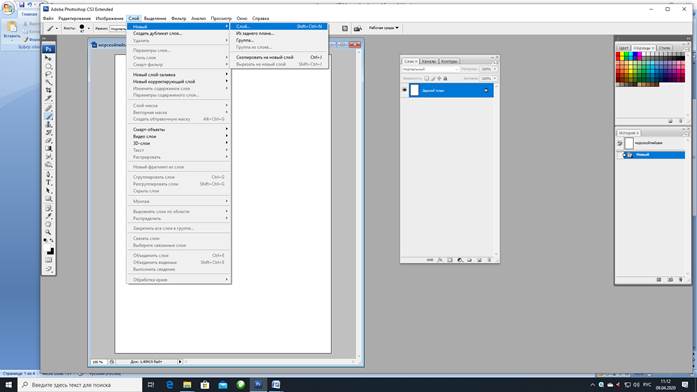Select the Crop tool
This screenshot has width=697, height=392.
(48, 90)
